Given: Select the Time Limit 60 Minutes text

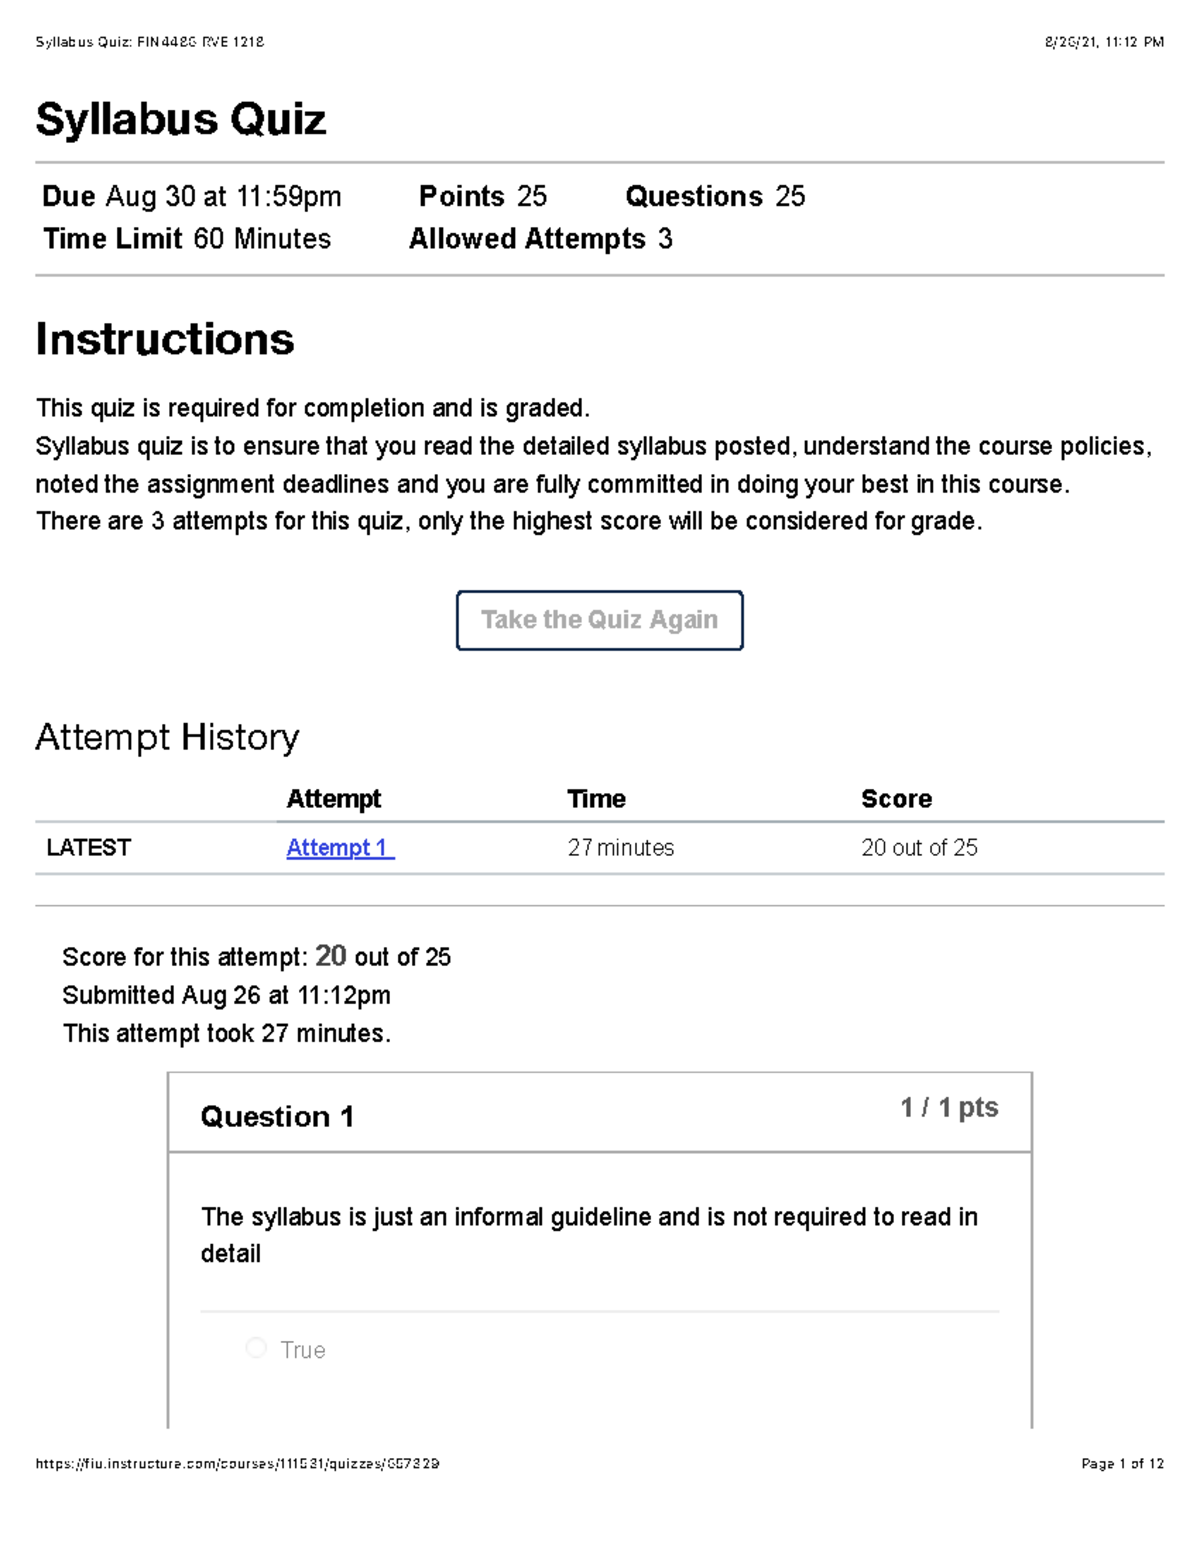Looking at the screenshot, I should pyautogui.click(x=186, y=238).
